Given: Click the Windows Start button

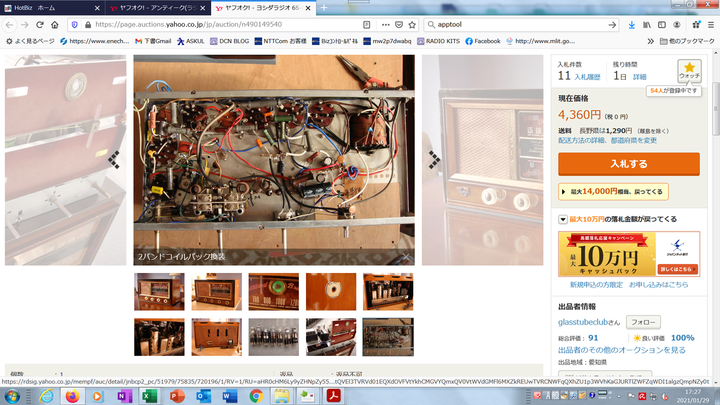Looking at the screenshot, I should point(11,396).
